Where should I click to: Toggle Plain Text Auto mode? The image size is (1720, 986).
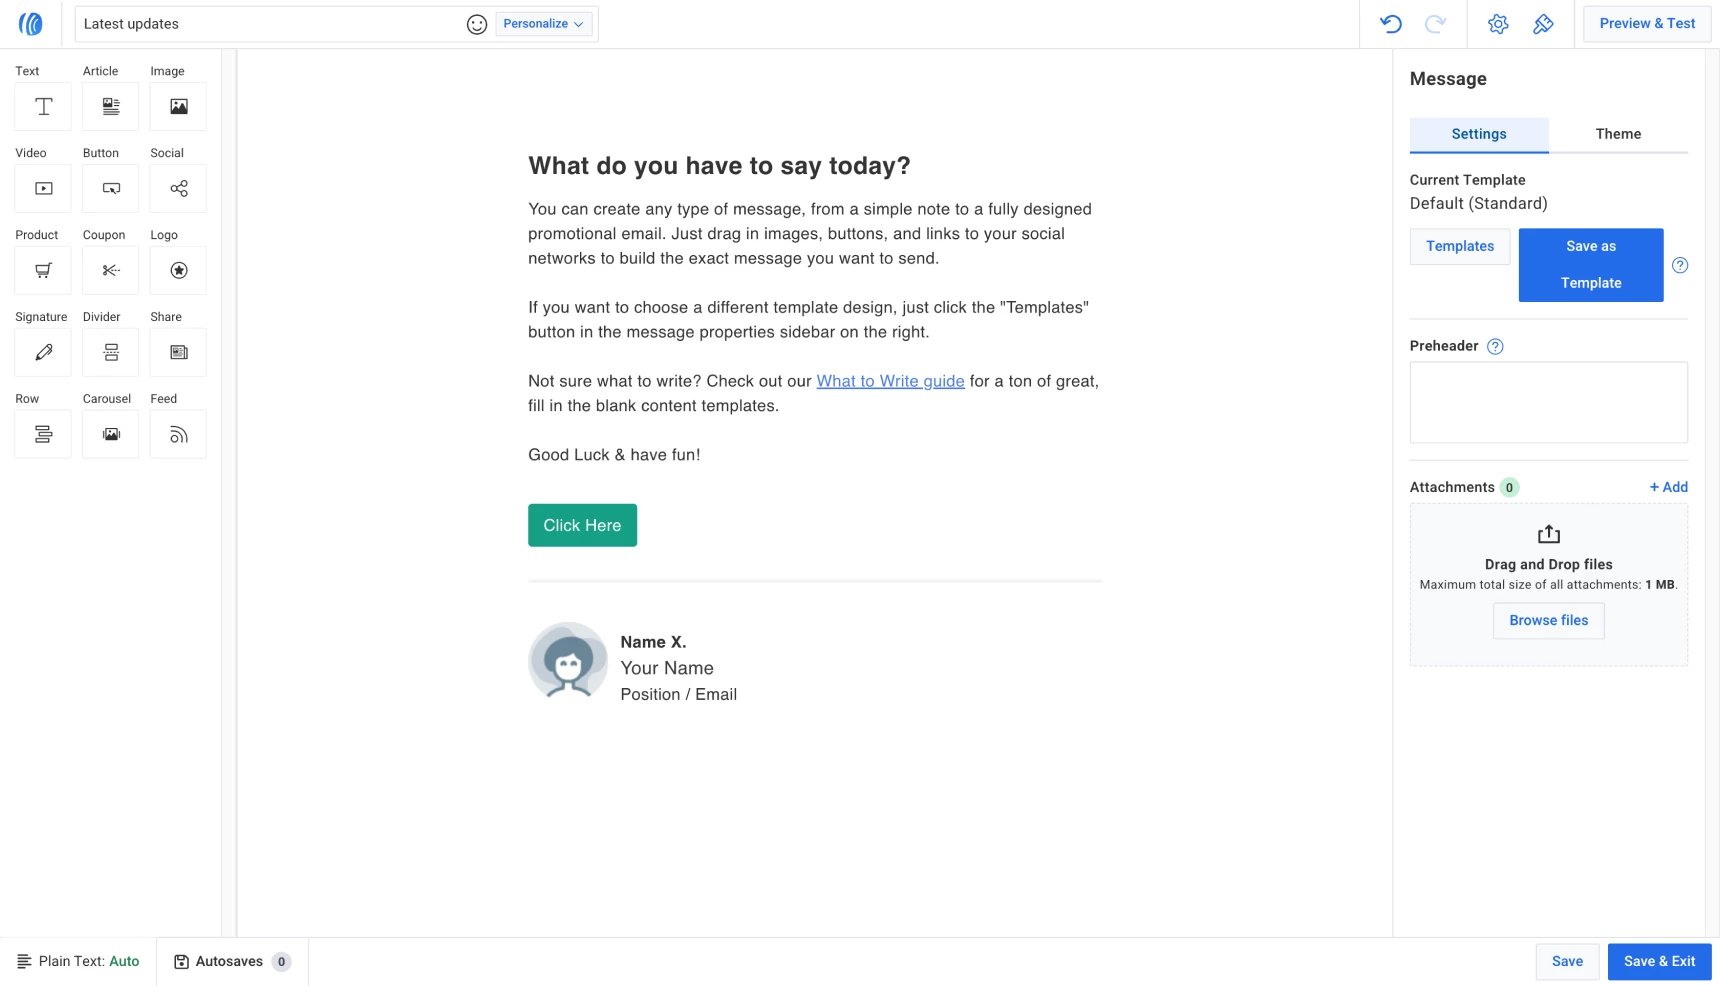click(x=79, y=961)
